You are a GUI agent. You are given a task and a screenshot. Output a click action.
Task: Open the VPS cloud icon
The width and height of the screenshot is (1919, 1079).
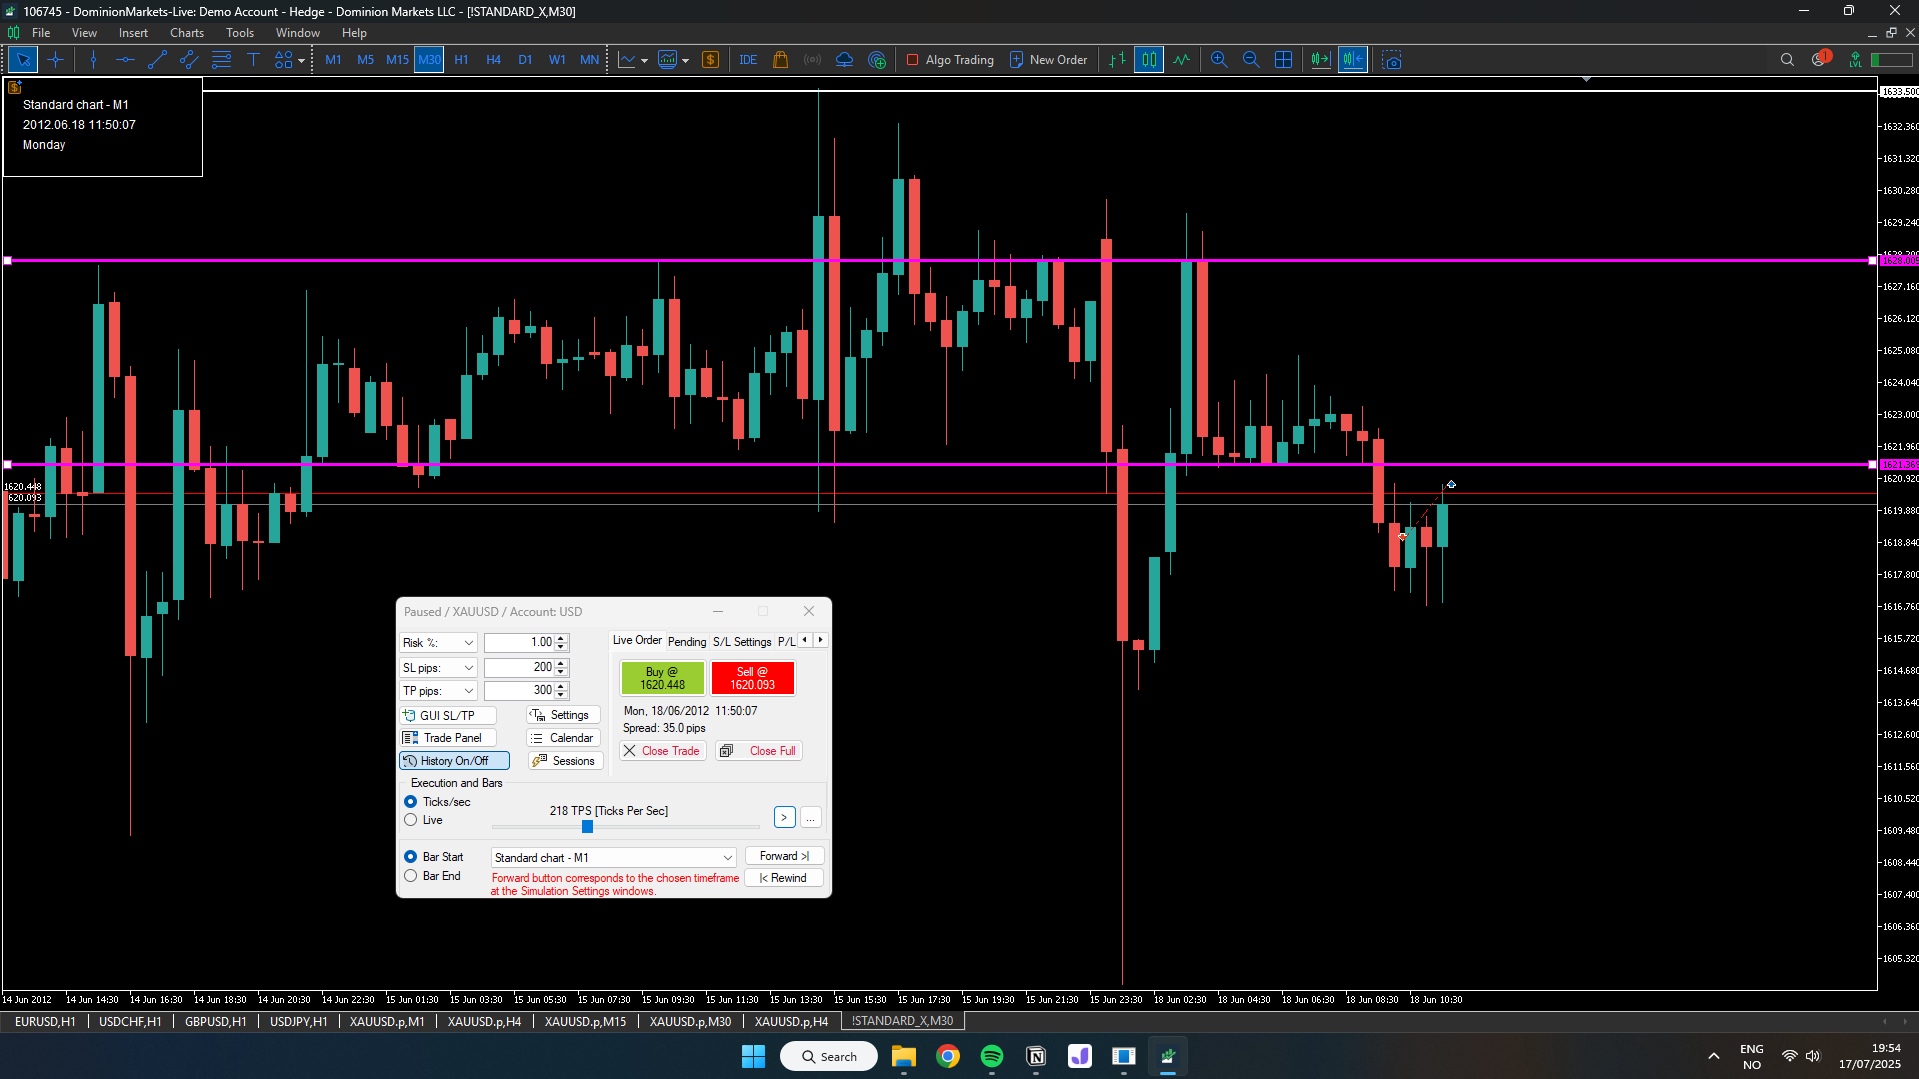coord(844,60)
